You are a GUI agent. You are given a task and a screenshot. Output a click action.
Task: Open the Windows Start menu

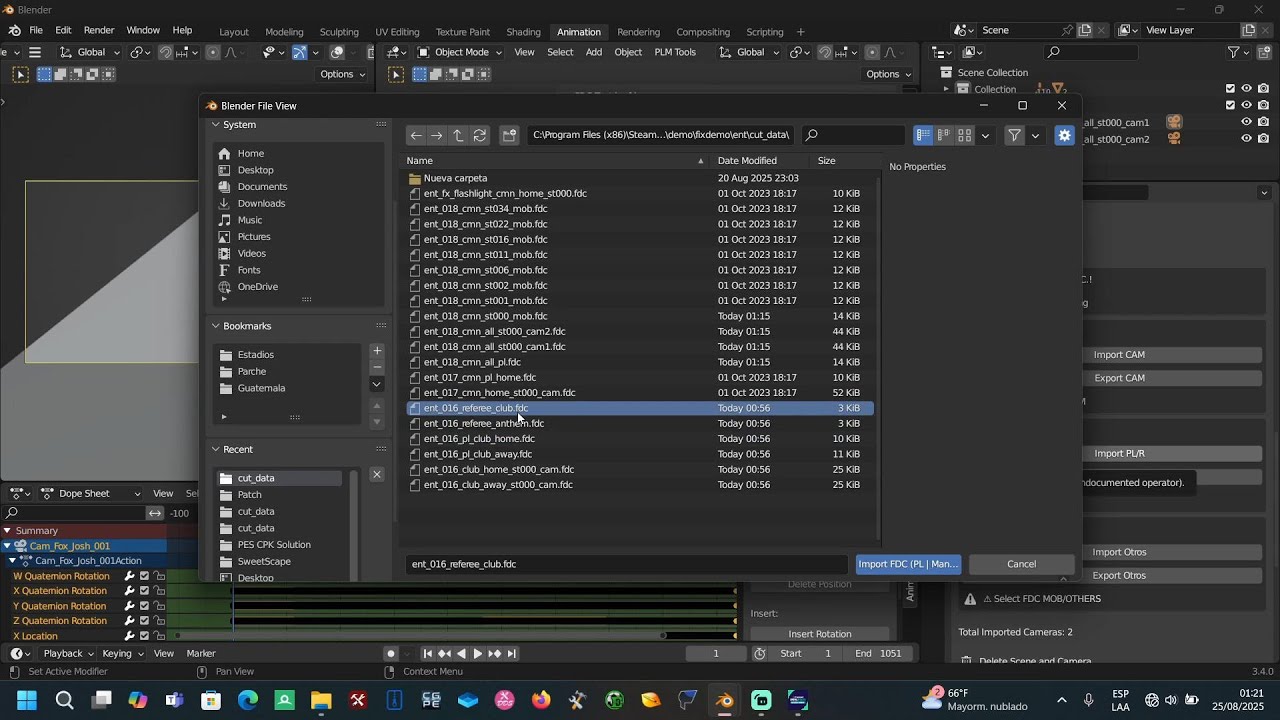point(27,700)
